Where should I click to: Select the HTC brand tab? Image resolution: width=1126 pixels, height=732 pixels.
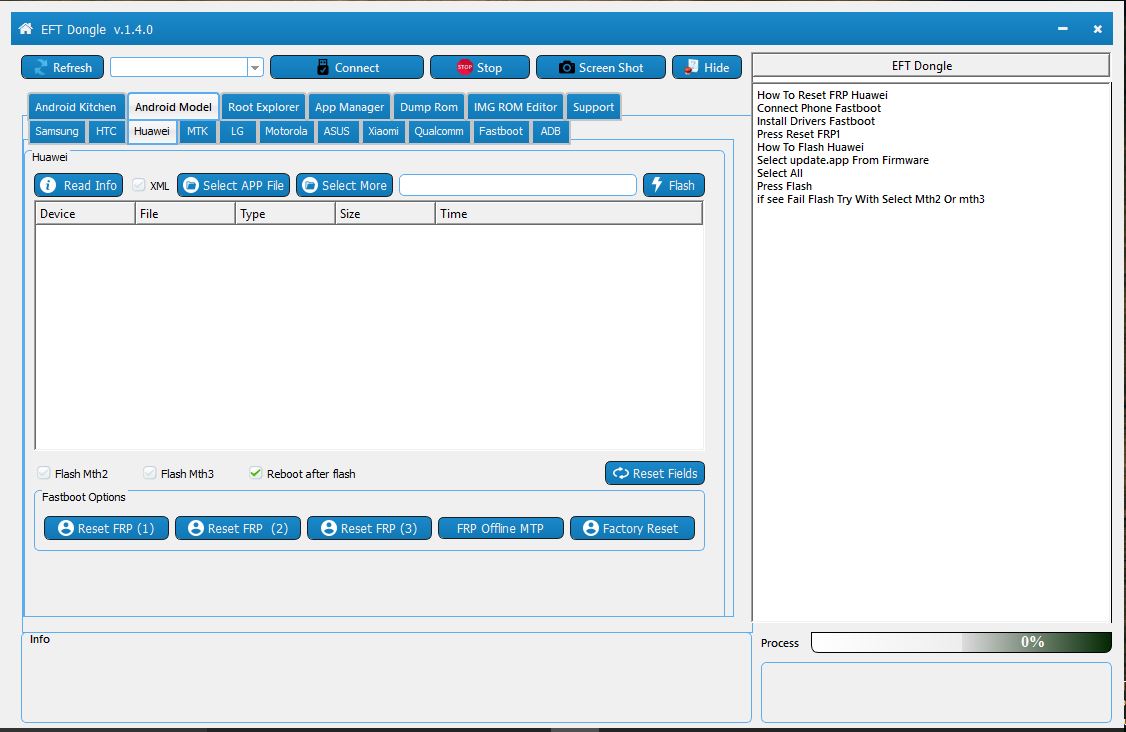[x=106, y=131]
